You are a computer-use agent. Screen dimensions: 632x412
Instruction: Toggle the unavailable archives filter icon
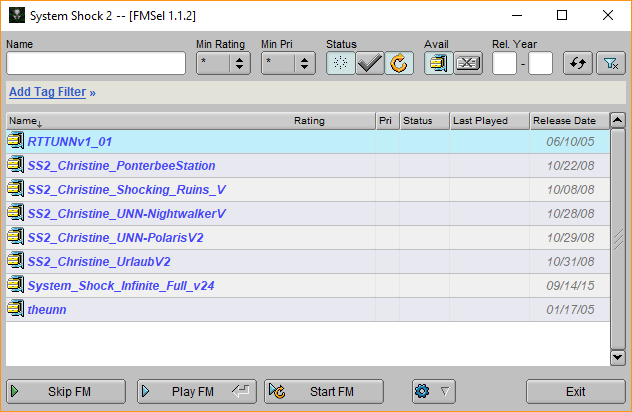point(468,63)
